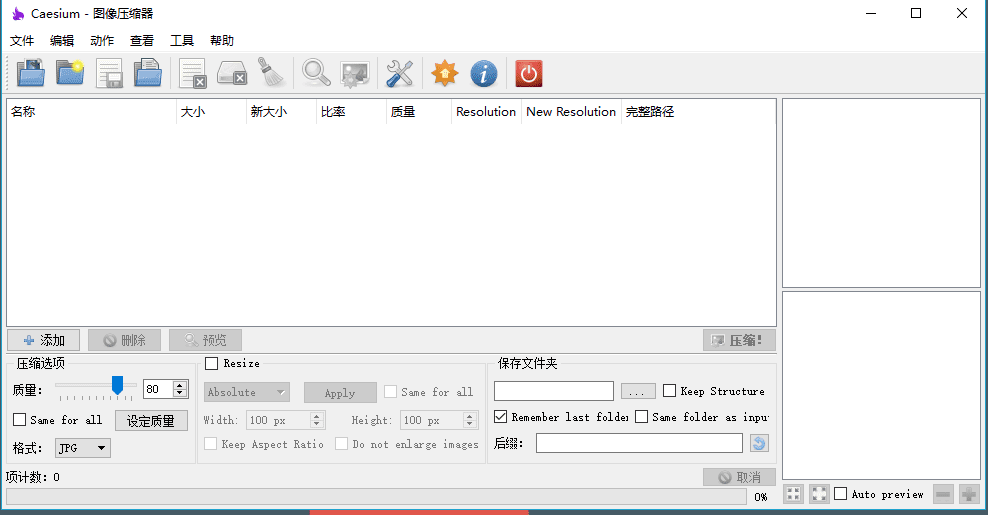Image resolution: width=988 pixels, height=515 pixels.
Task: Click the zoom in plus icon
Action: [x=968, y=494]
